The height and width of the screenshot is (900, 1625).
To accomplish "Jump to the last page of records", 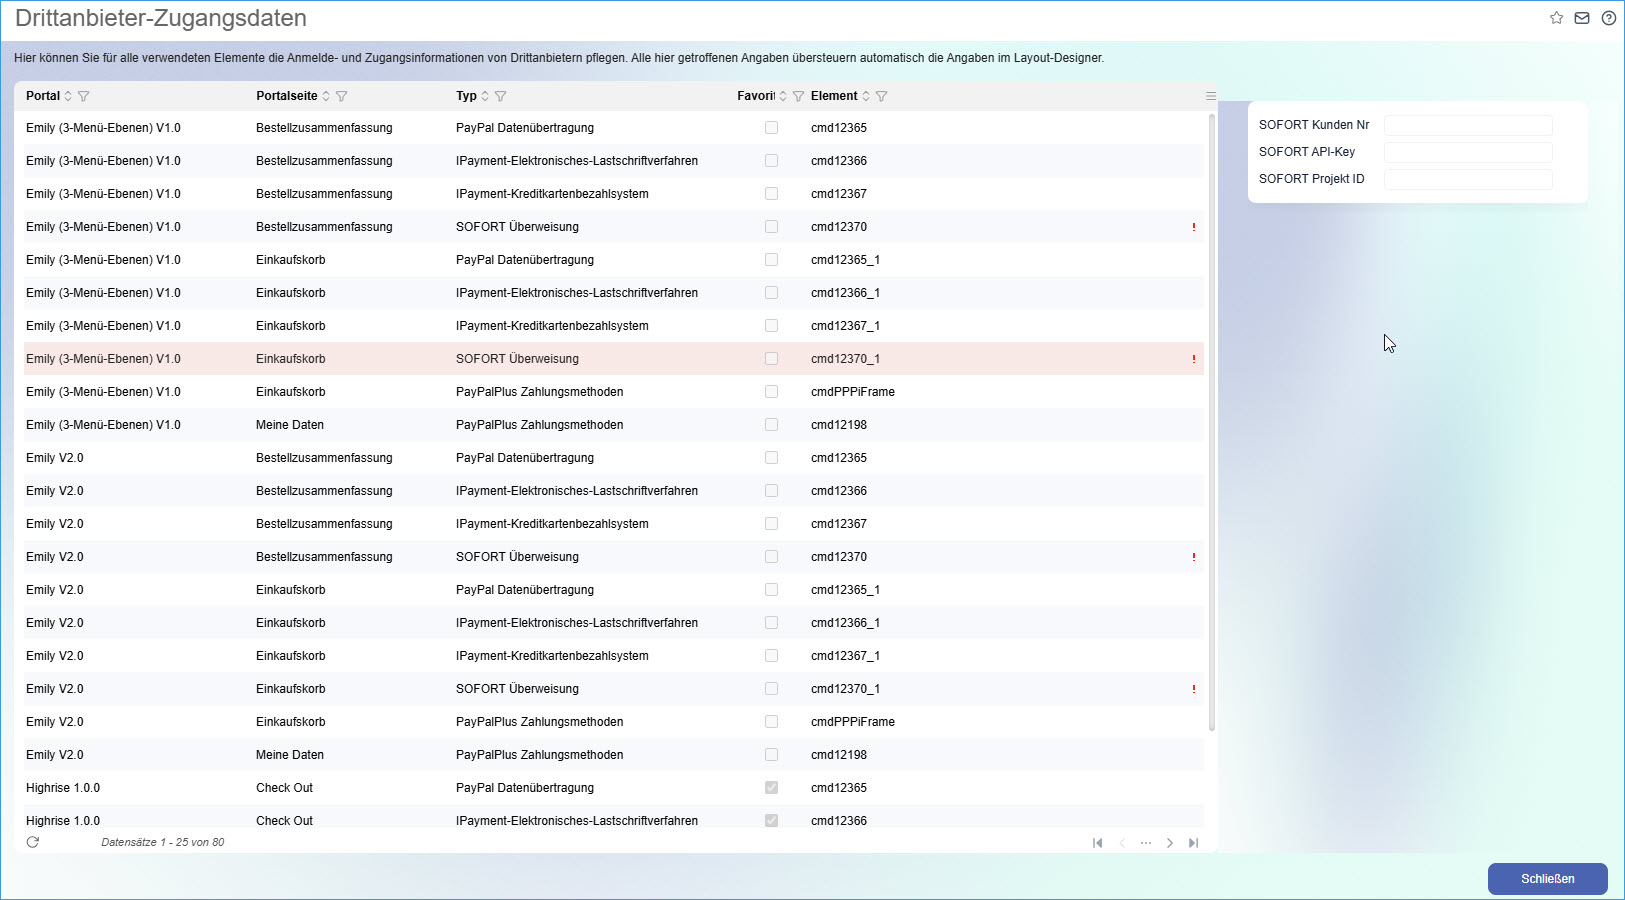I will pyautogui.click(x=1193, y=843).
